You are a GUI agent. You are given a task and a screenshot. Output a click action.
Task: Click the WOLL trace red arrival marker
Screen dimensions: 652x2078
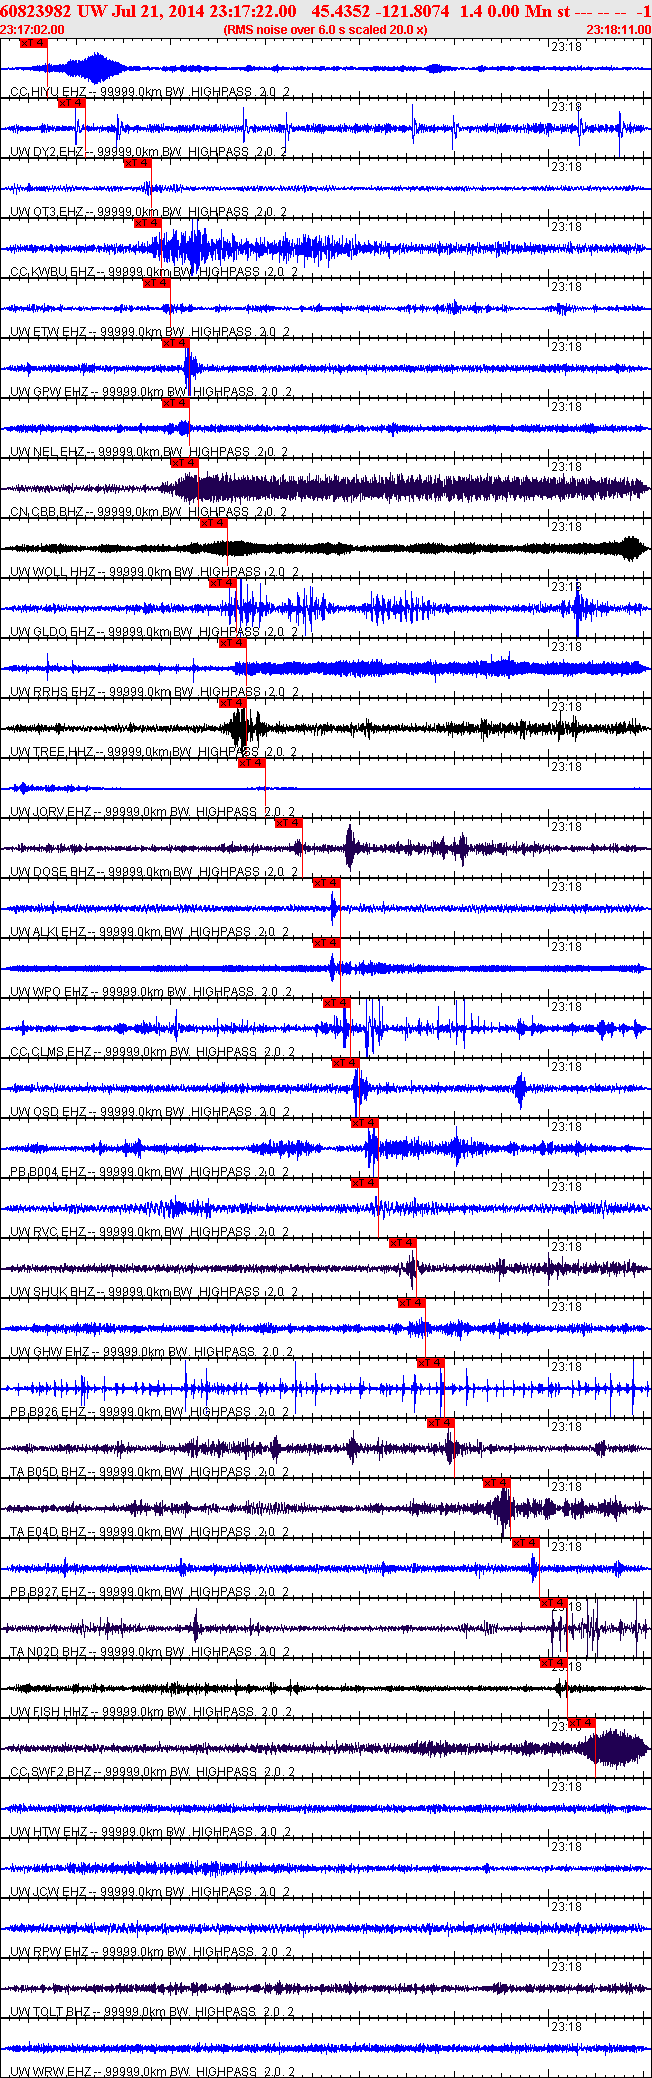pyautogui.click(x=214, y=523)
